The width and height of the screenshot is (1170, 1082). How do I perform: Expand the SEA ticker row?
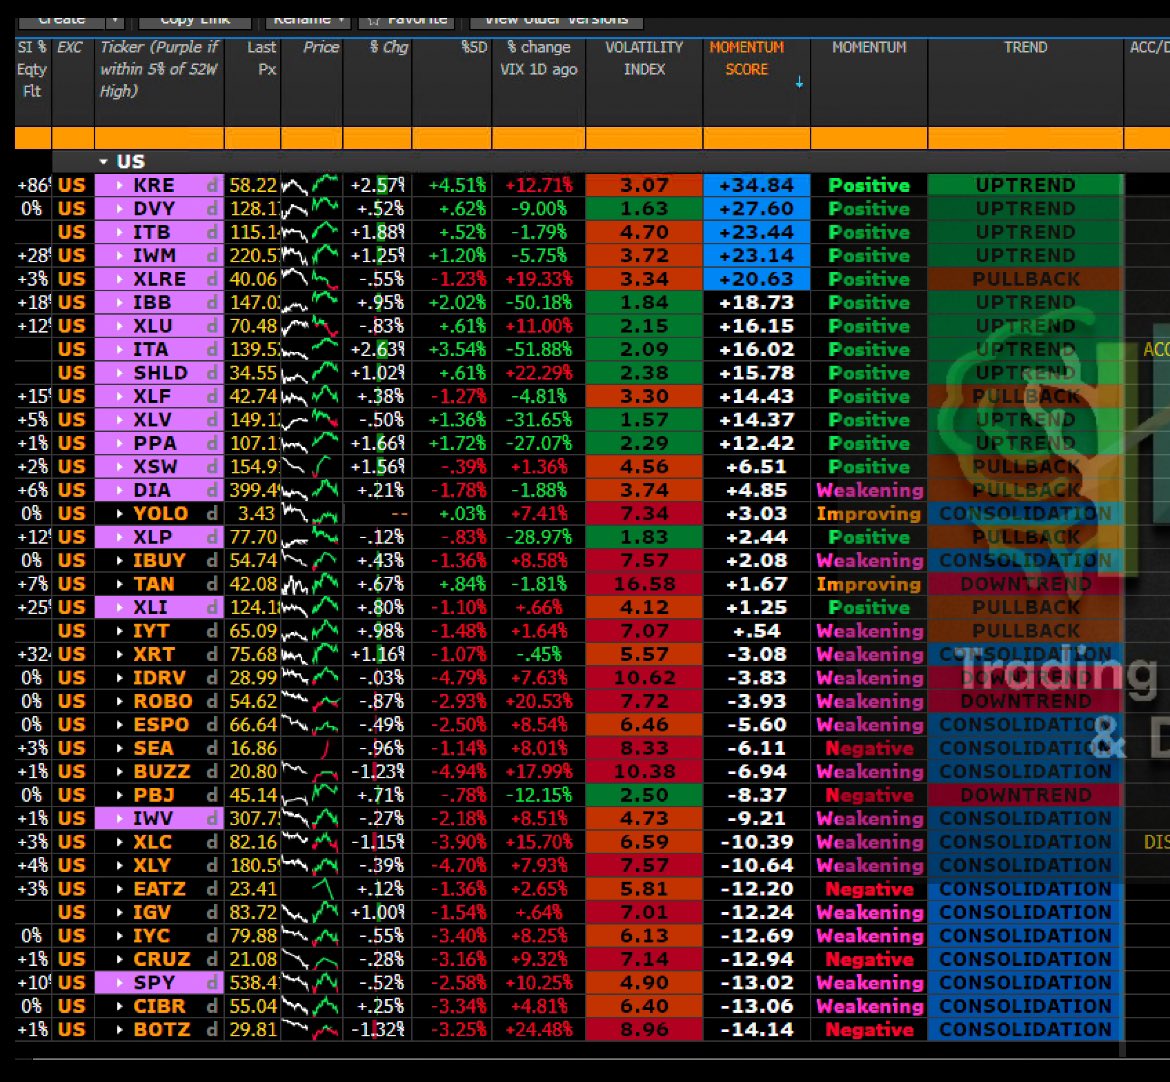coord(119,748)
